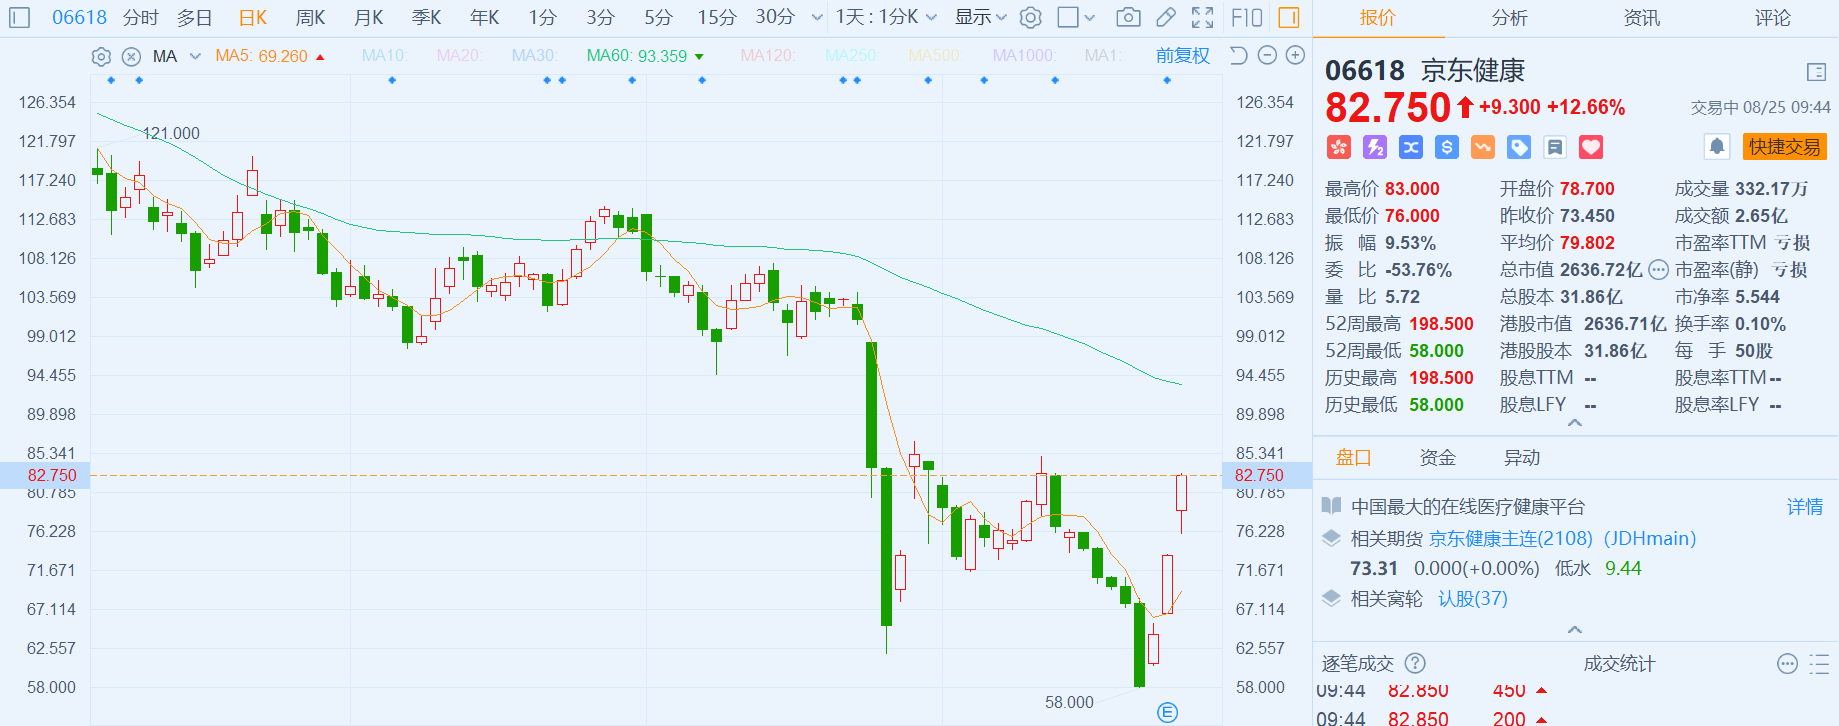
Task: Open the 1天:1分K period dropdown
Action: 886,17
